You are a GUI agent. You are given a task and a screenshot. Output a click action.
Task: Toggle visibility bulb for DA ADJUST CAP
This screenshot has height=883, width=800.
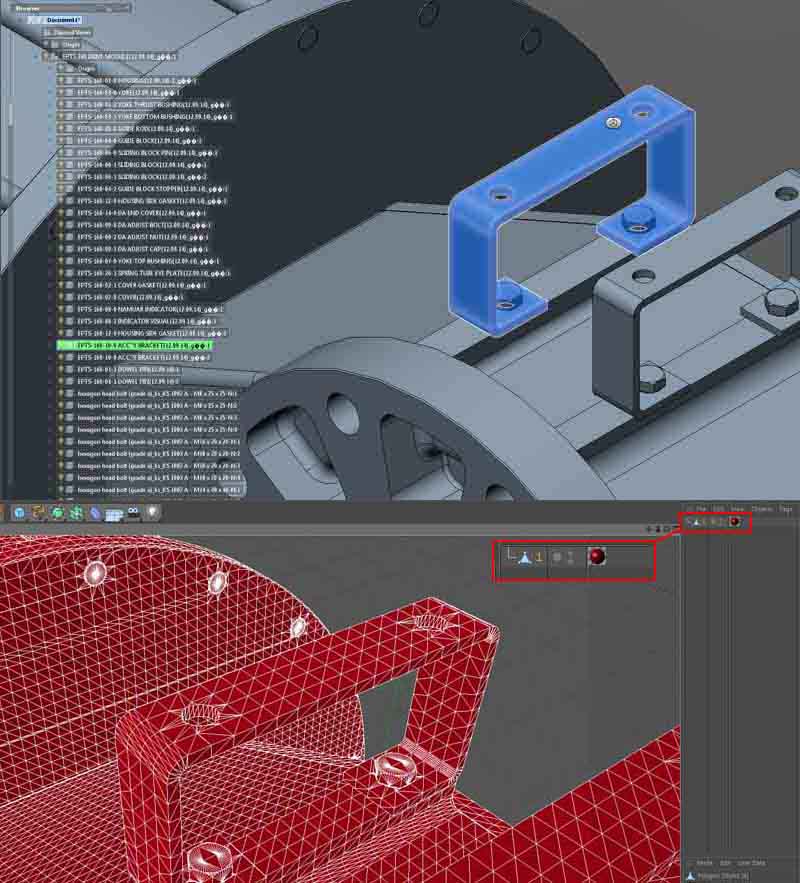[x=61, y=249]
